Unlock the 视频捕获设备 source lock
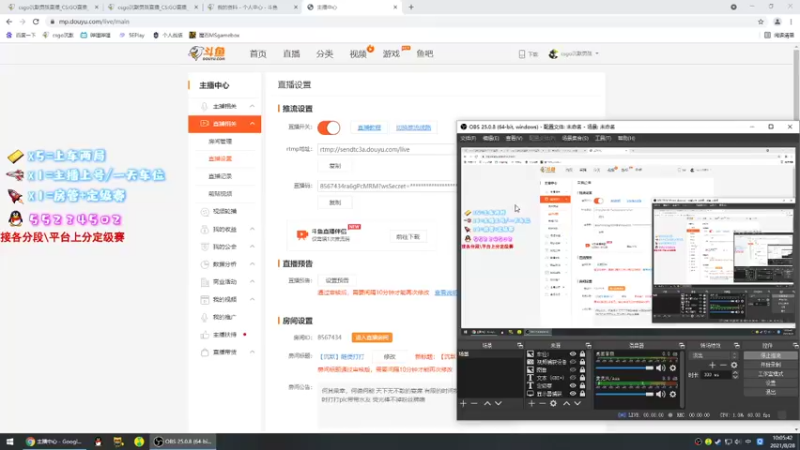 pyautogui.click(x=582, y=362)
